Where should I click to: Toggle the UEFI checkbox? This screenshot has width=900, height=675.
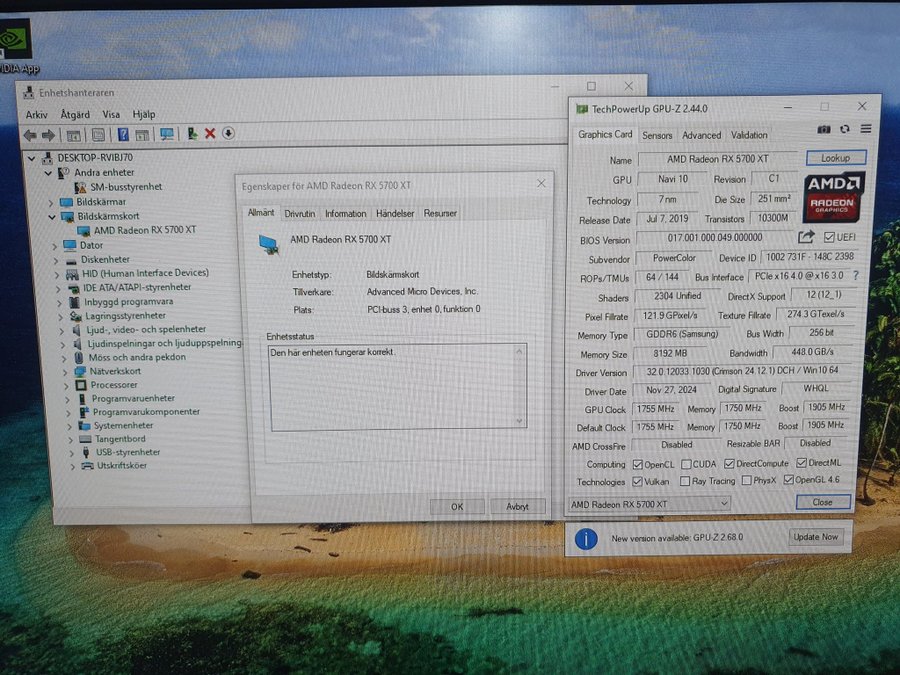(x=829, y=237)
